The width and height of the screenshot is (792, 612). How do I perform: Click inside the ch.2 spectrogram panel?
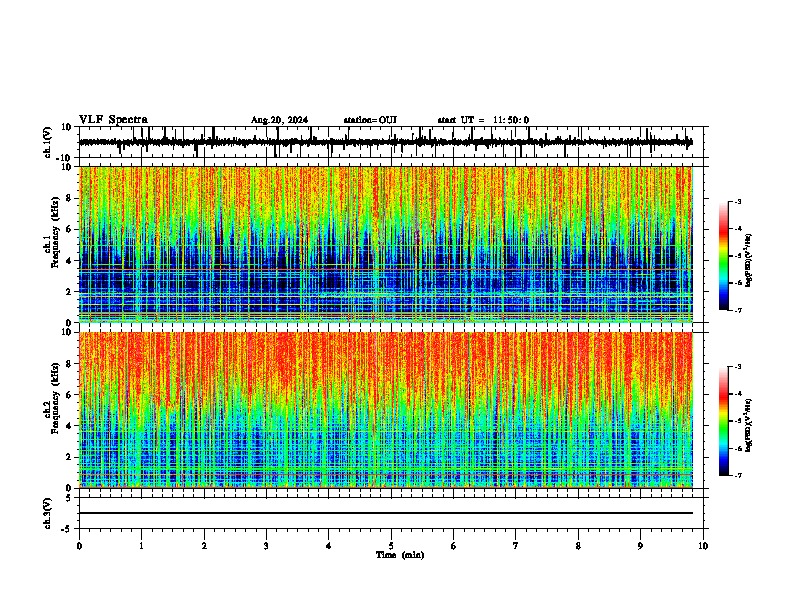tap(386, 410)
